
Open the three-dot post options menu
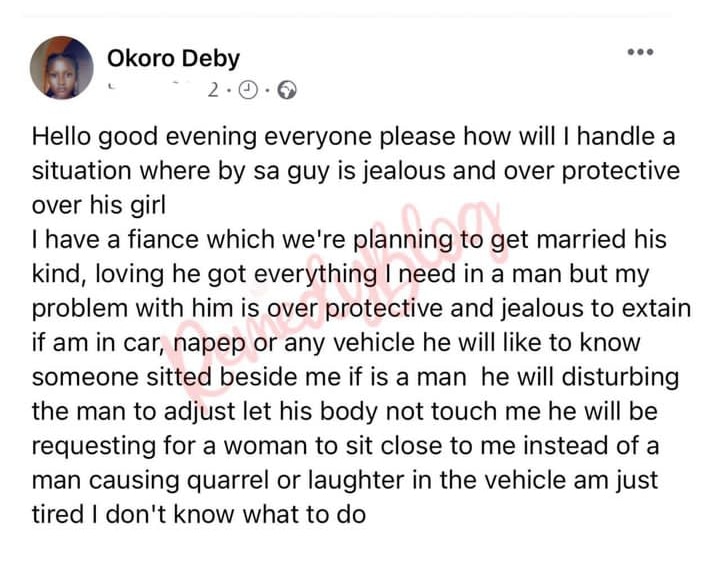point(641,52)
